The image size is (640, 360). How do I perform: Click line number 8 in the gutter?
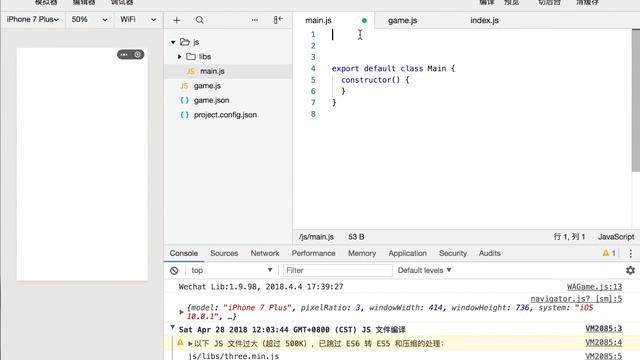coord(313,114)
